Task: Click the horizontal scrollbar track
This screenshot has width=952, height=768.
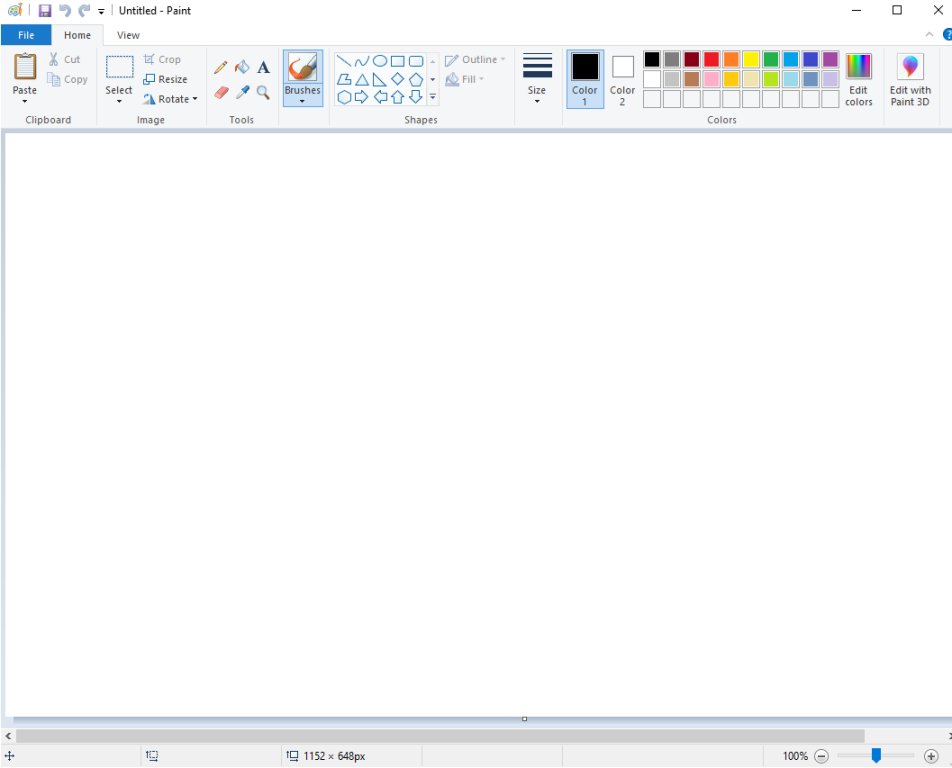Action: click(x=440, y=736)
